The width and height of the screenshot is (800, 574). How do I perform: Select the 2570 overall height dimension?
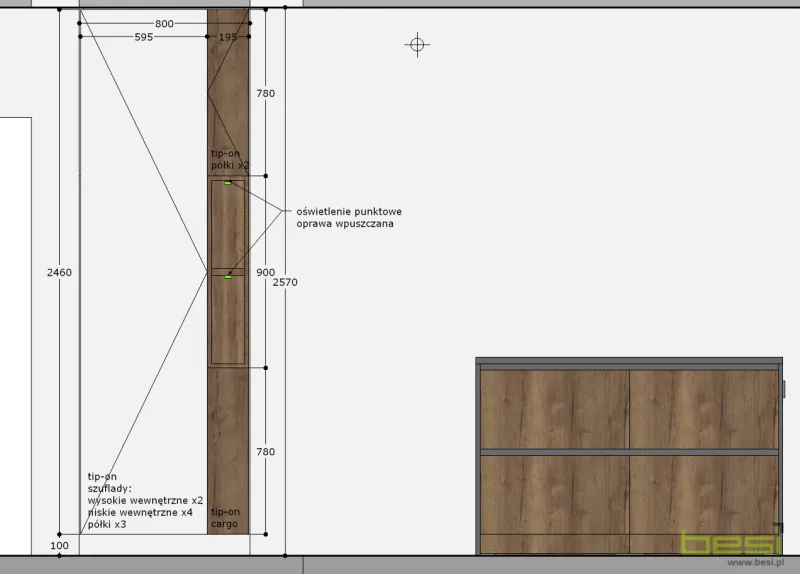[285, 282]
